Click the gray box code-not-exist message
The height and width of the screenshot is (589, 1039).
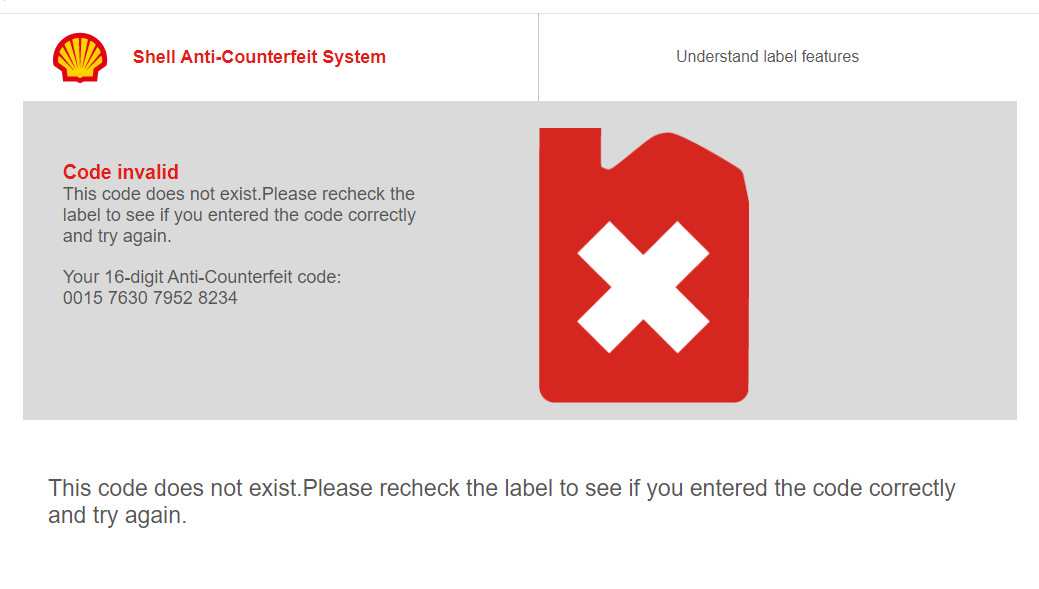click(239, 215)
